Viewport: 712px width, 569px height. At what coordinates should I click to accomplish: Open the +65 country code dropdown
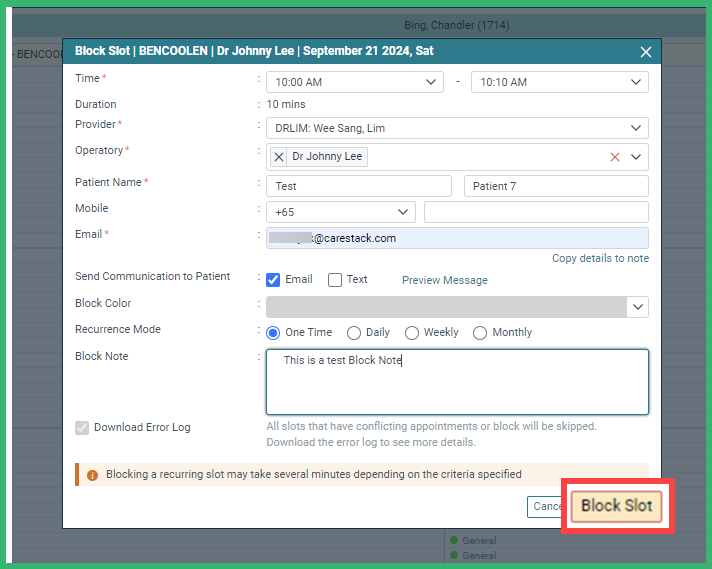[341, 212]
